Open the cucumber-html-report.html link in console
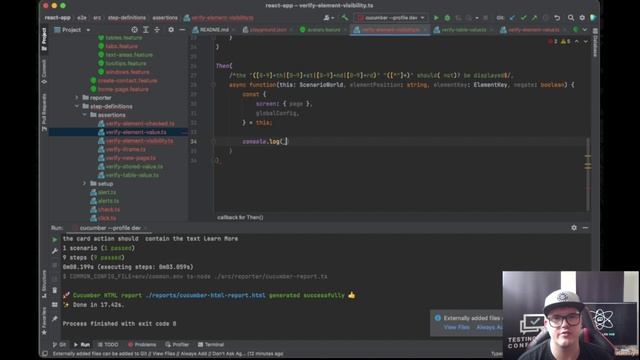Screen dimensions: 640x360 [205, 295]
